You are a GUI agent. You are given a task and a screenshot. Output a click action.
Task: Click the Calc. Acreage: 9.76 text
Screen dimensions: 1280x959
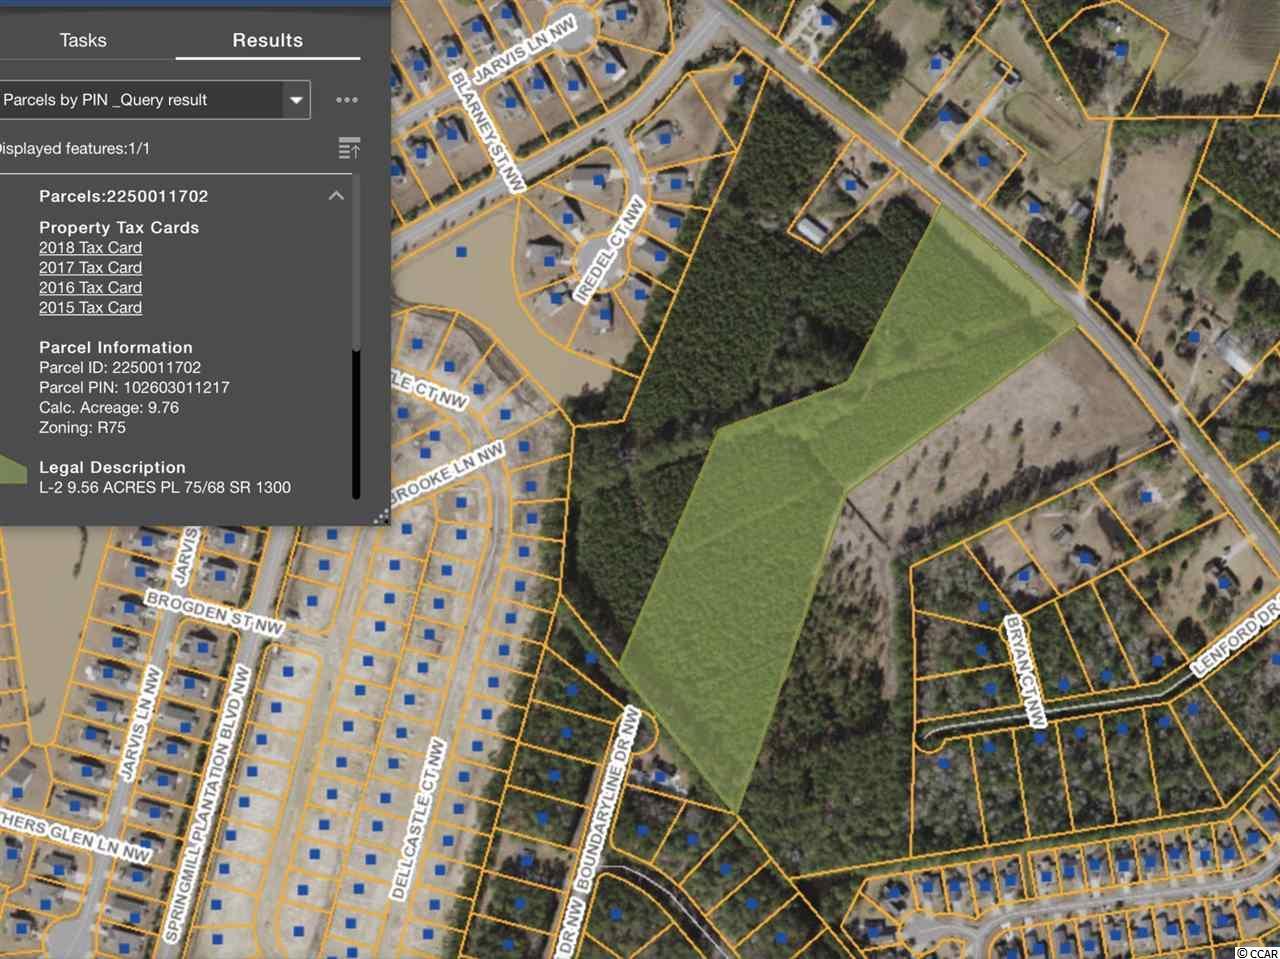tap(109, 407)
